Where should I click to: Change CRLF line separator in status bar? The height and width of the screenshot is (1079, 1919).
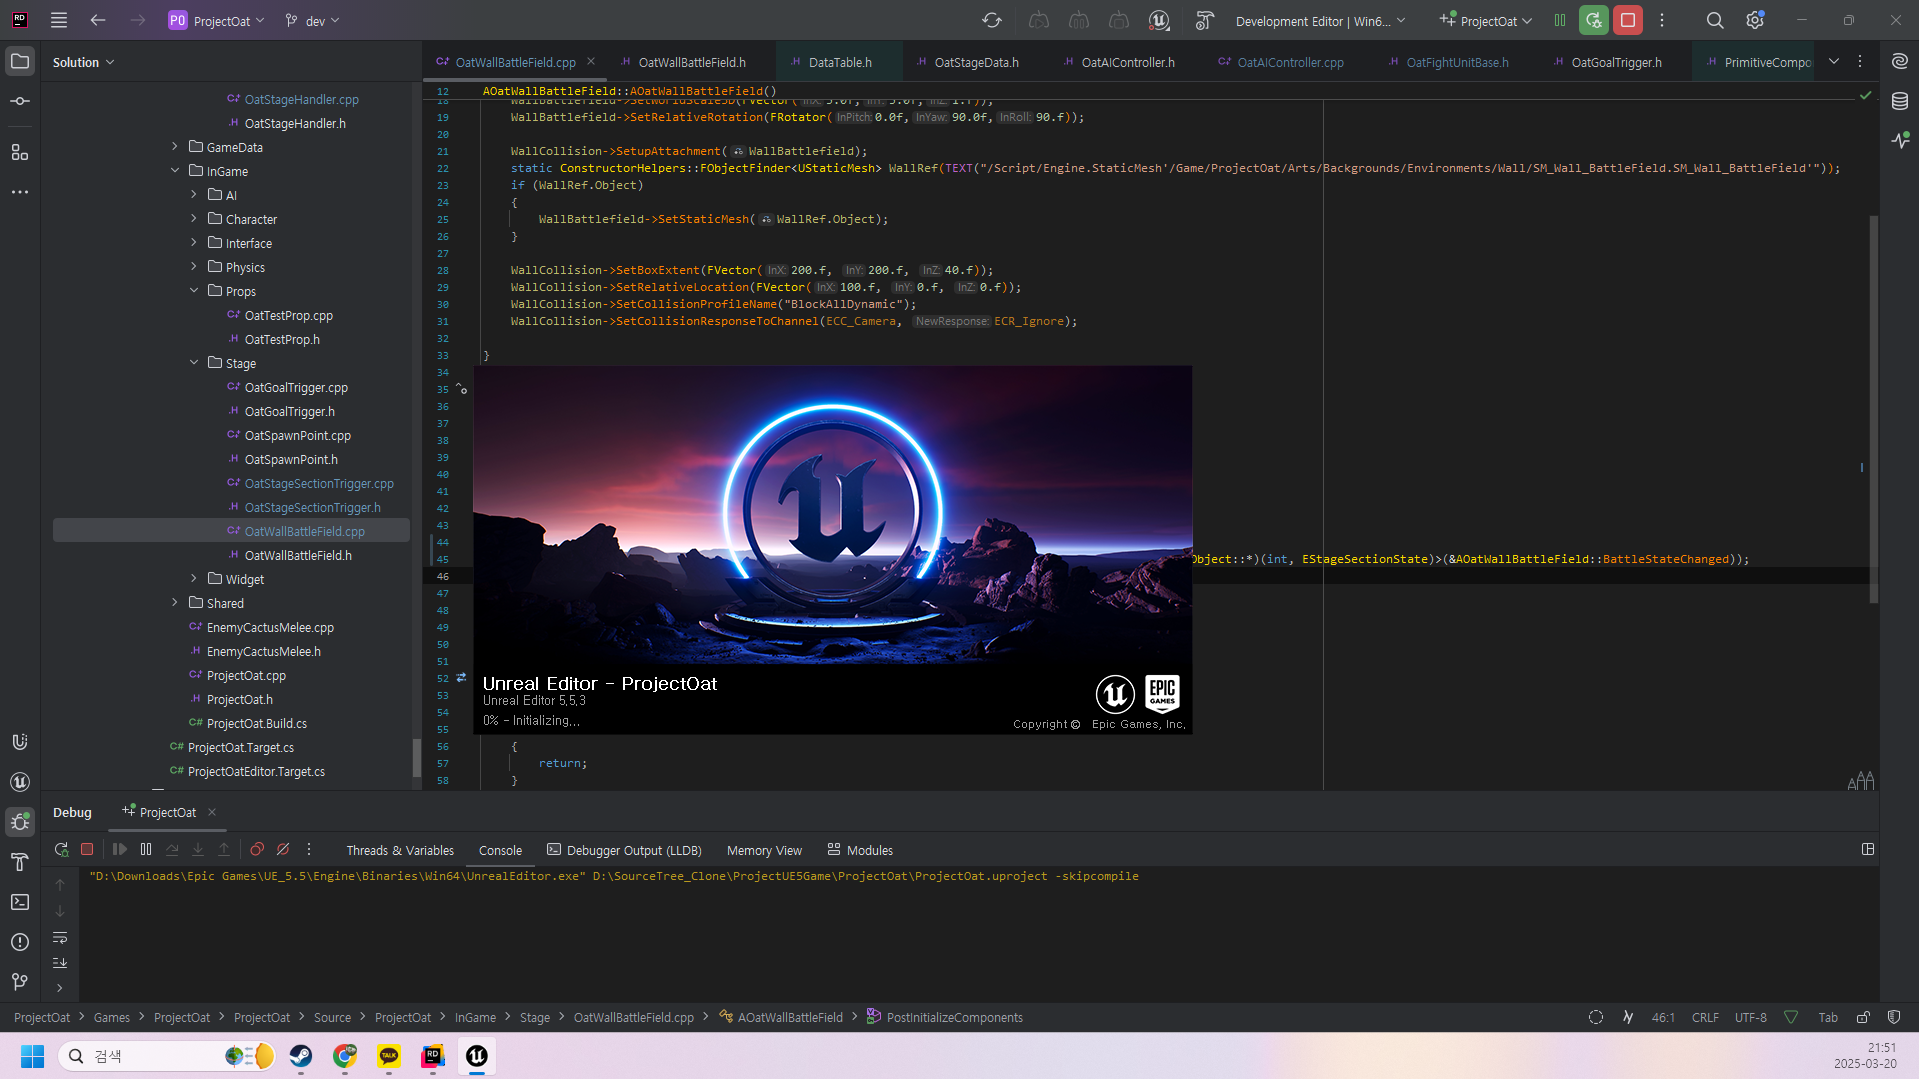tap(1705, 1017)
